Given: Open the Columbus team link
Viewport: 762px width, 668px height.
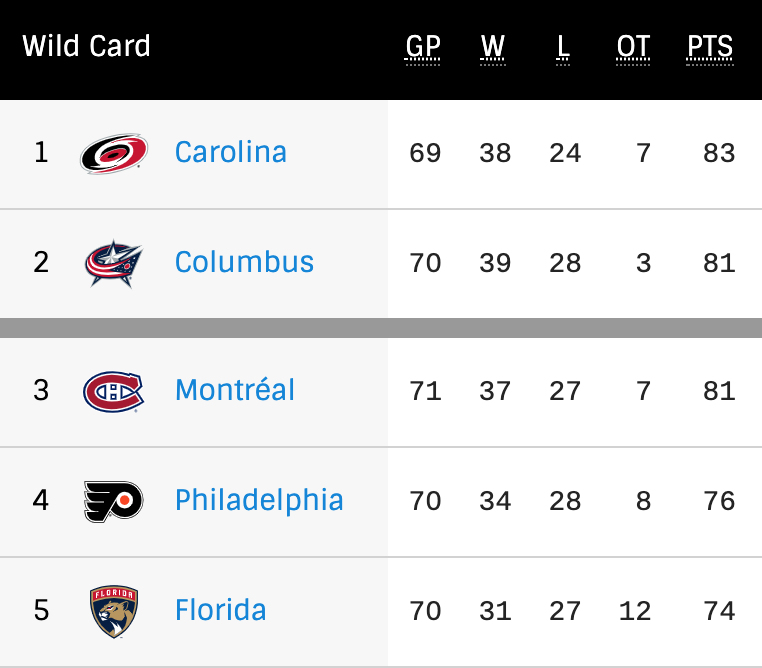Looking at the screenshot, I should [x=244, y=262].
